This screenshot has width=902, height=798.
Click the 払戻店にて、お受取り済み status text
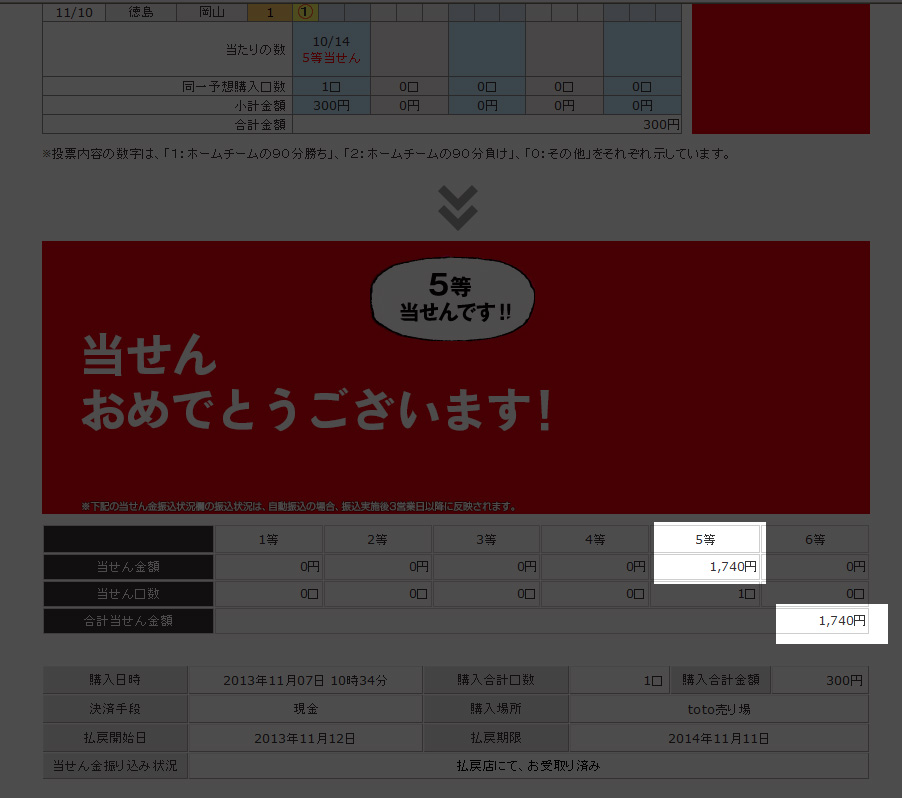pos(528,766)
